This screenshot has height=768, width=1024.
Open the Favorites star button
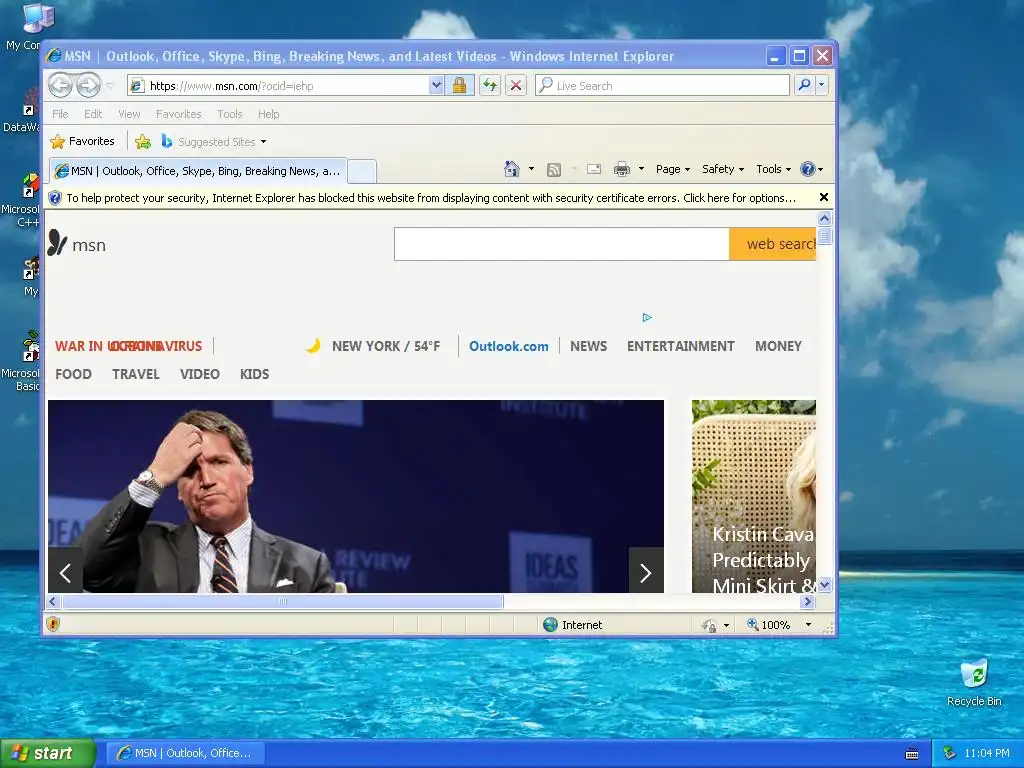tap(82, 141)
